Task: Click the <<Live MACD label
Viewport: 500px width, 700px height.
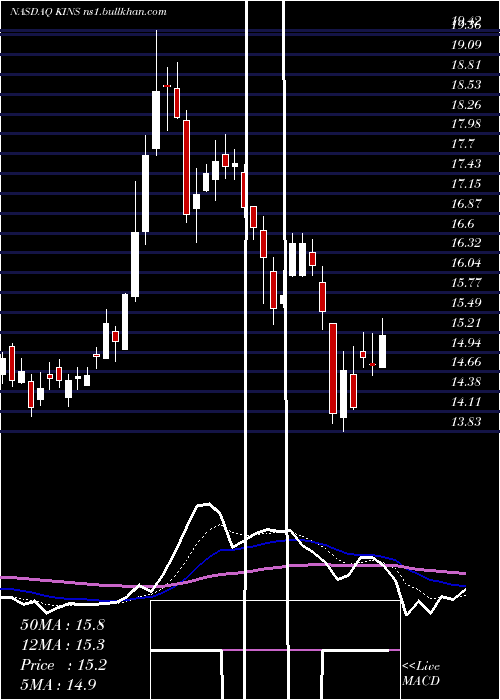Action: (x=421, y=673)
